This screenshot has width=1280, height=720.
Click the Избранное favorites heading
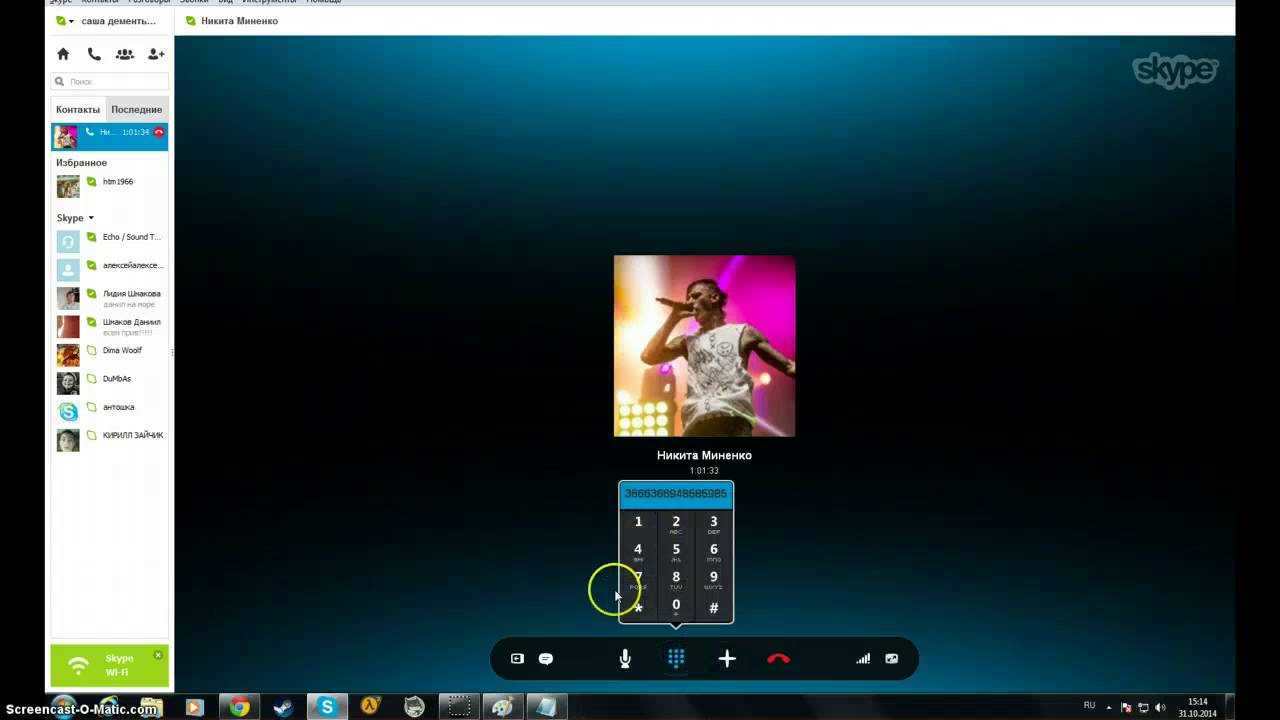click(x=81, y=162)
